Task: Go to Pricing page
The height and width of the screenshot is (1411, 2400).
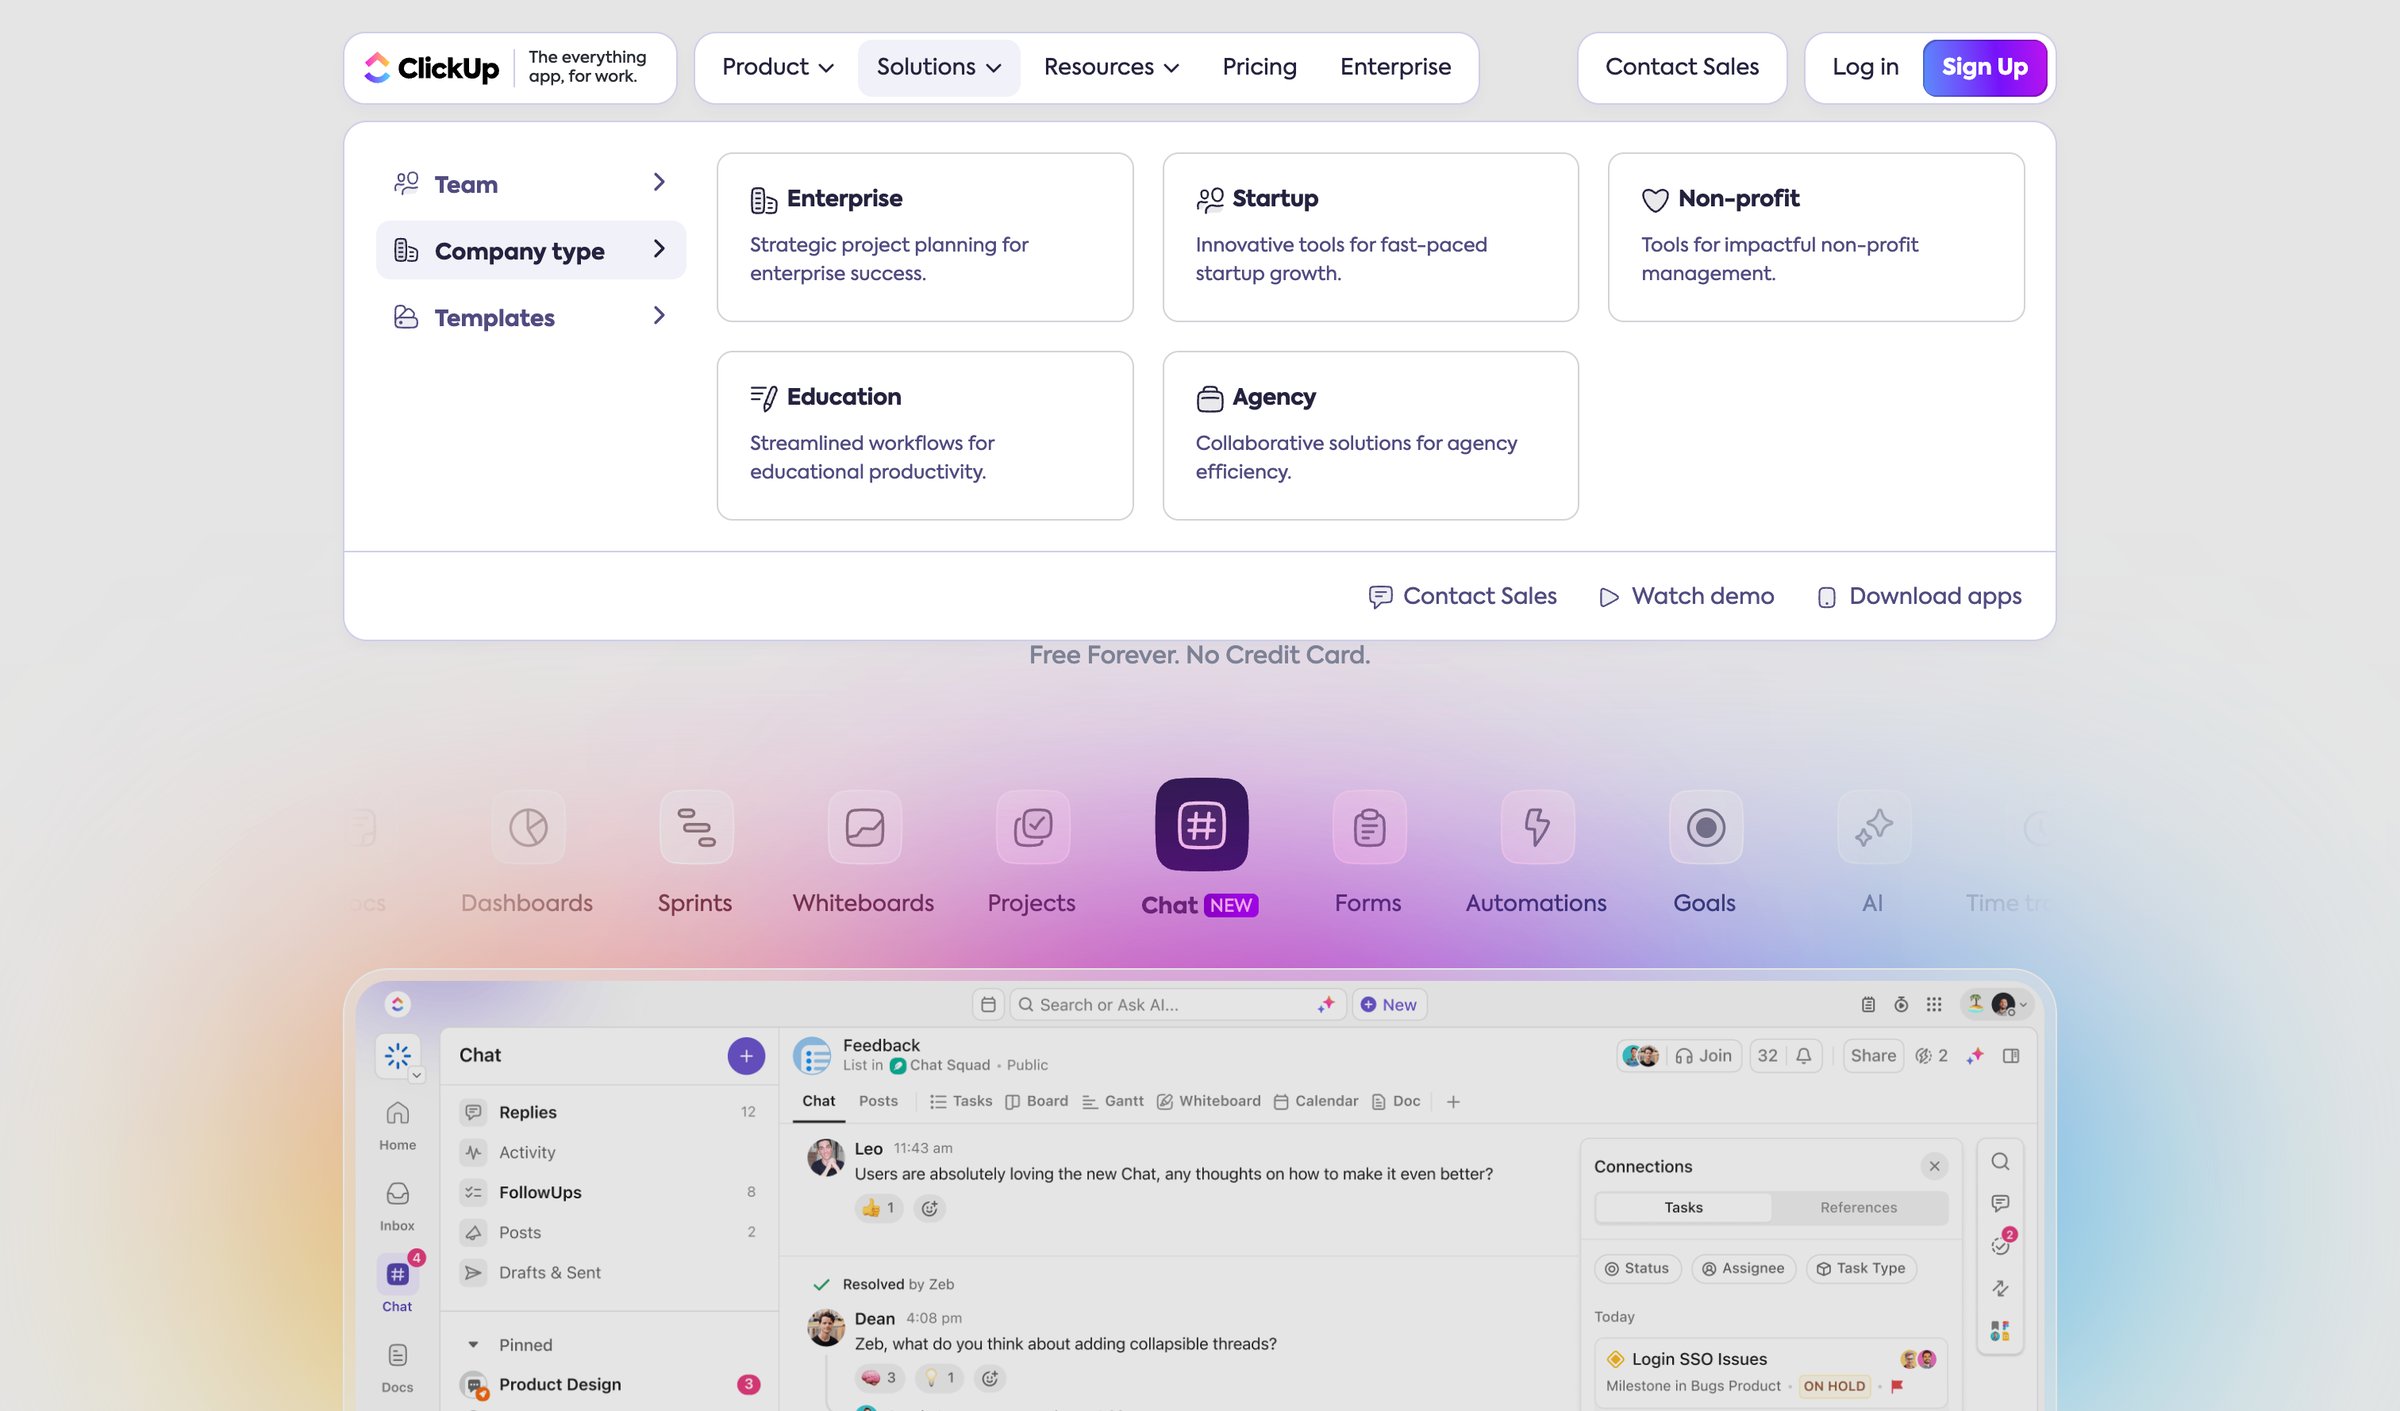Action: click(1259, 67)
